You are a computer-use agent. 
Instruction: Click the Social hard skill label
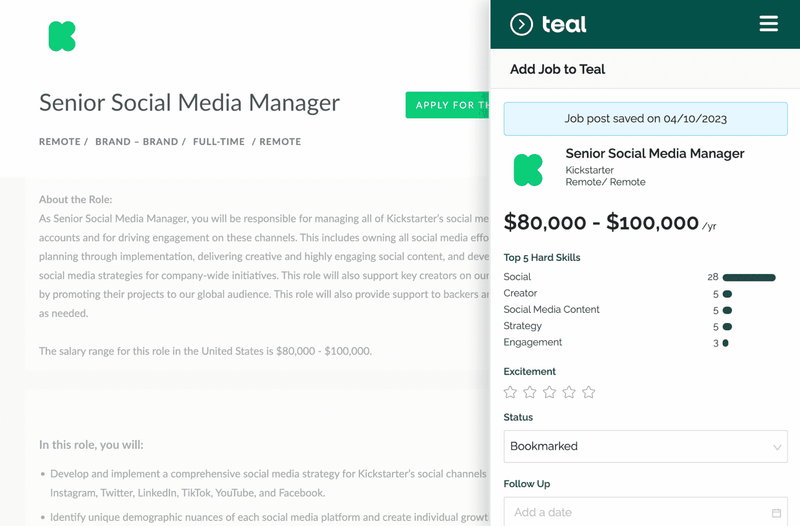[517, 277]
